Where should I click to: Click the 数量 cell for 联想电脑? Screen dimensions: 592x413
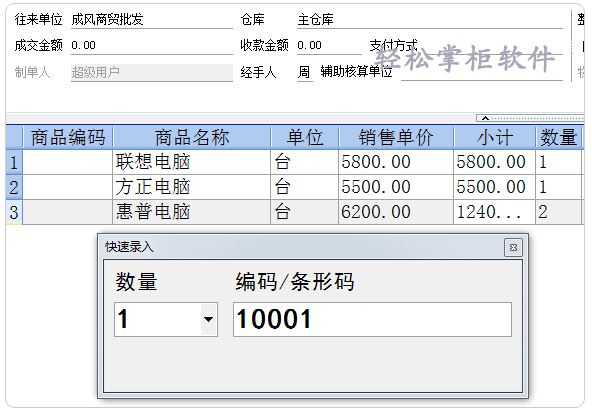(x=558, y=162)
